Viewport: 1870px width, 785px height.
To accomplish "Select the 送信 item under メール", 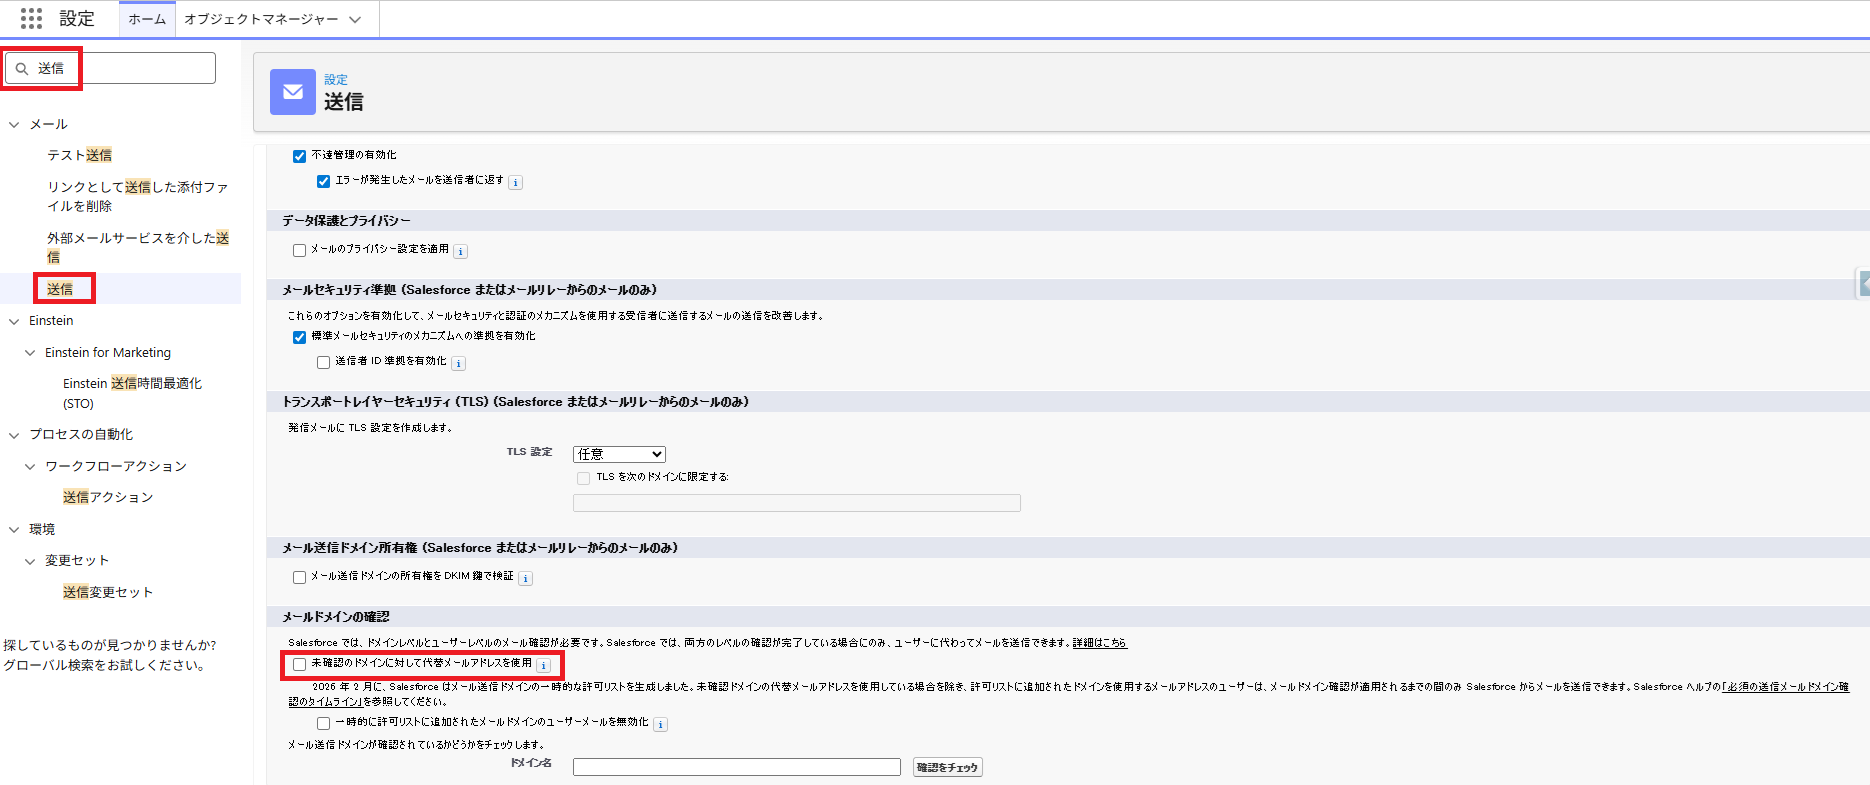I will pyautogui.click(x=60, y=289).
